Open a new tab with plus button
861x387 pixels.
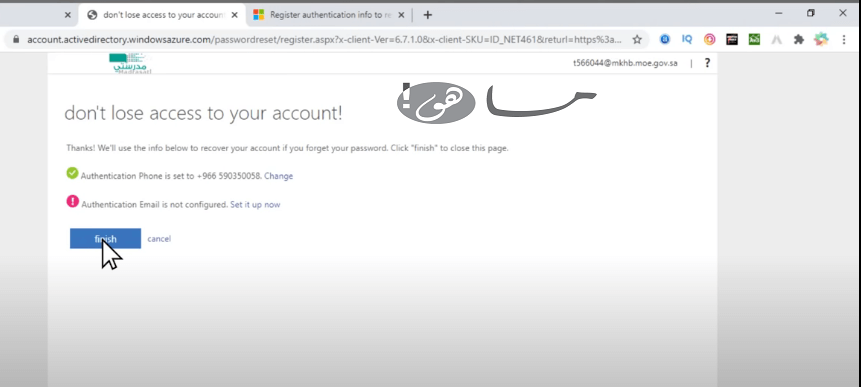click(x=428, y=15)
